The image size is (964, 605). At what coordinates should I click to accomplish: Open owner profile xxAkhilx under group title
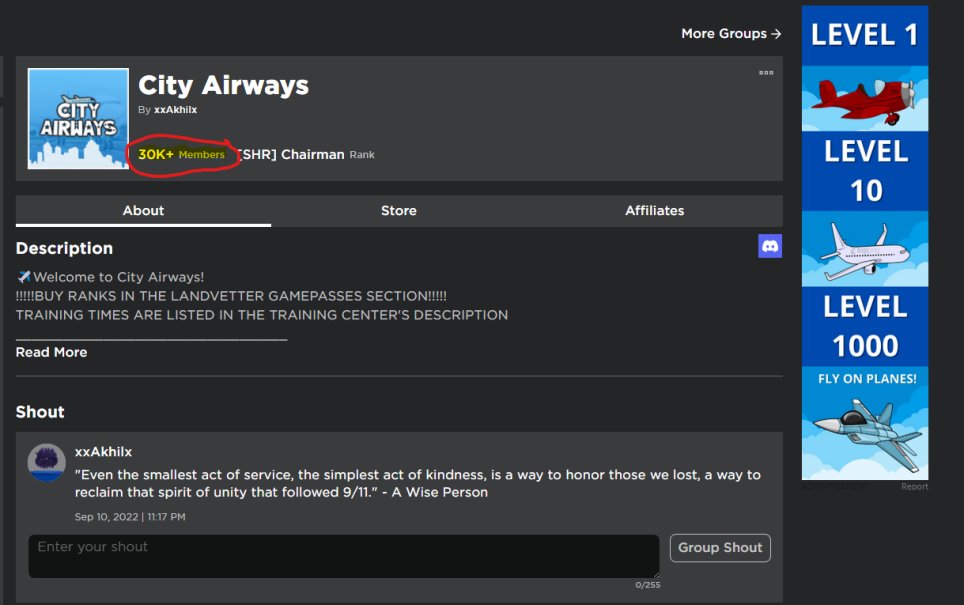(175, 109)
